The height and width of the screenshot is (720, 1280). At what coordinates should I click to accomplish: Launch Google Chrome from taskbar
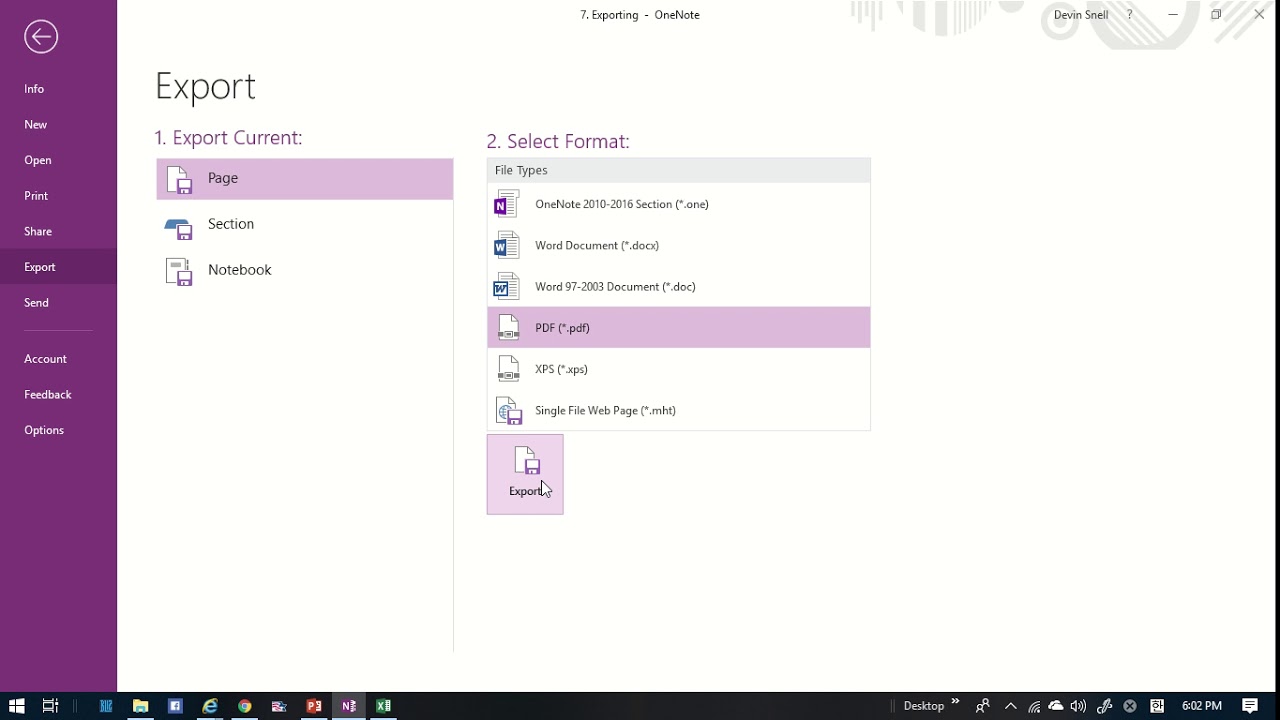[244, 706]
